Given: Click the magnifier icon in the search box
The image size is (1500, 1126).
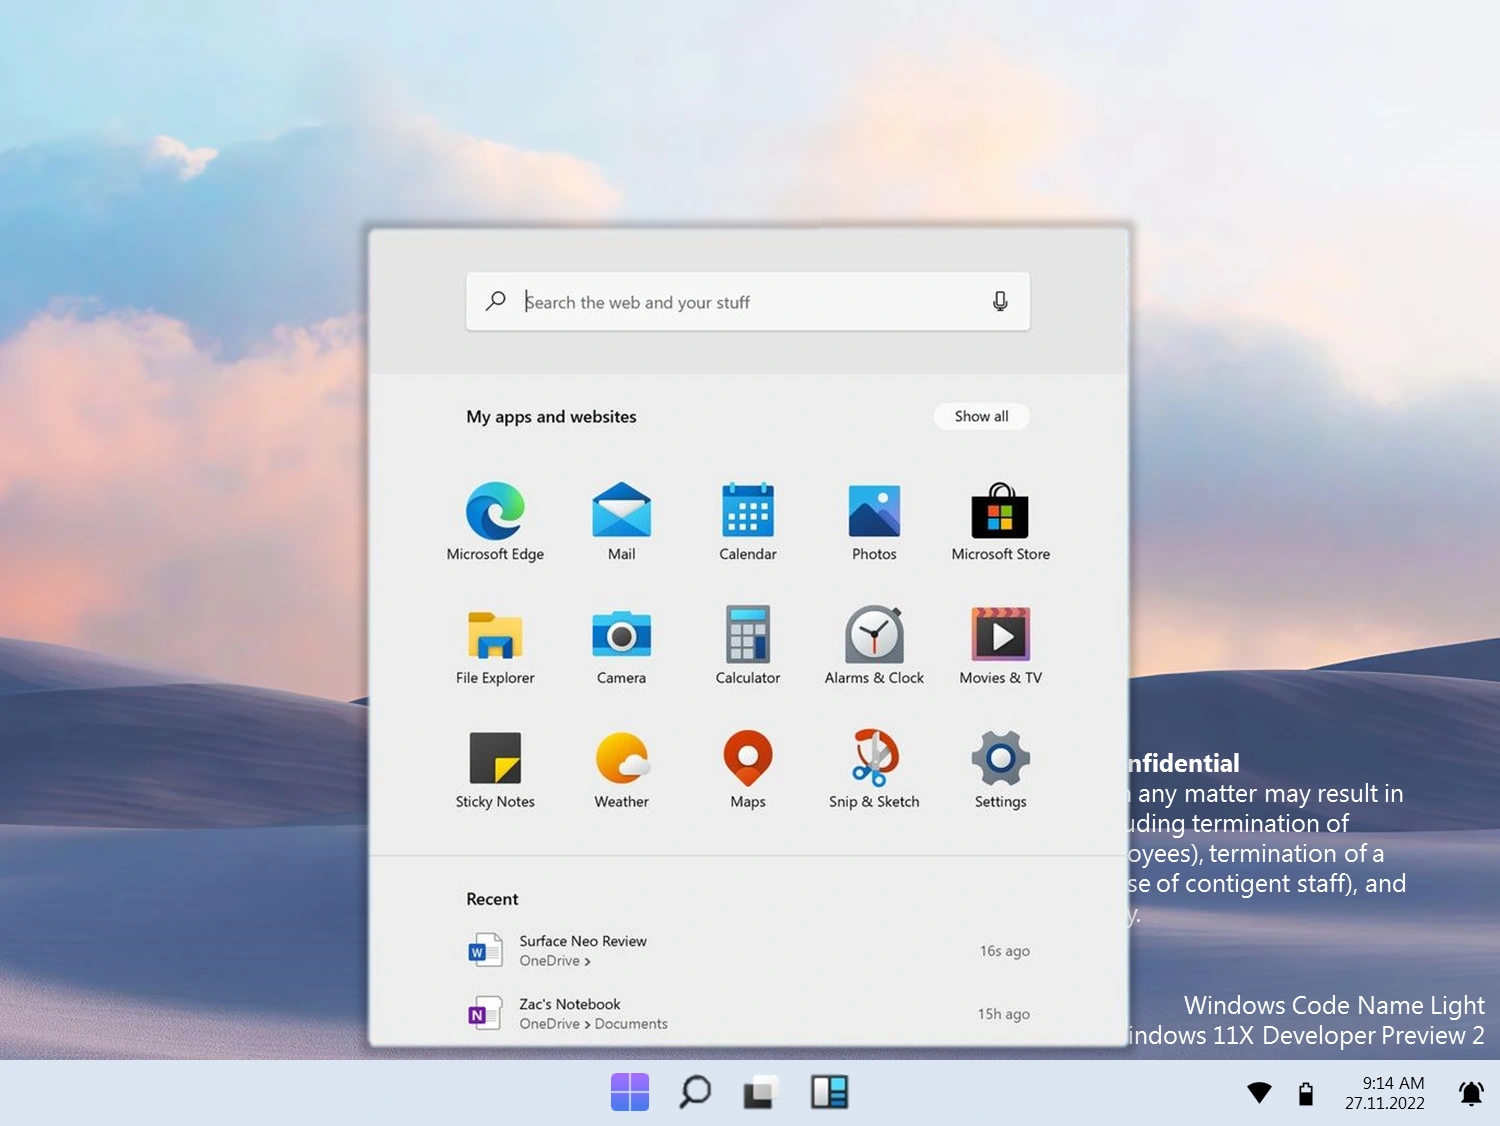Looking at the screenshot, I should tap(495, 301).
